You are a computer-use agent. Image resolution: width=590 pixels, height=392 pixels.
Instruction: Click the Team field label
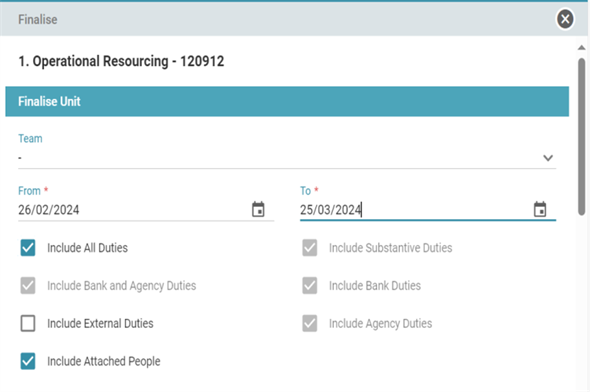(30, 138)
